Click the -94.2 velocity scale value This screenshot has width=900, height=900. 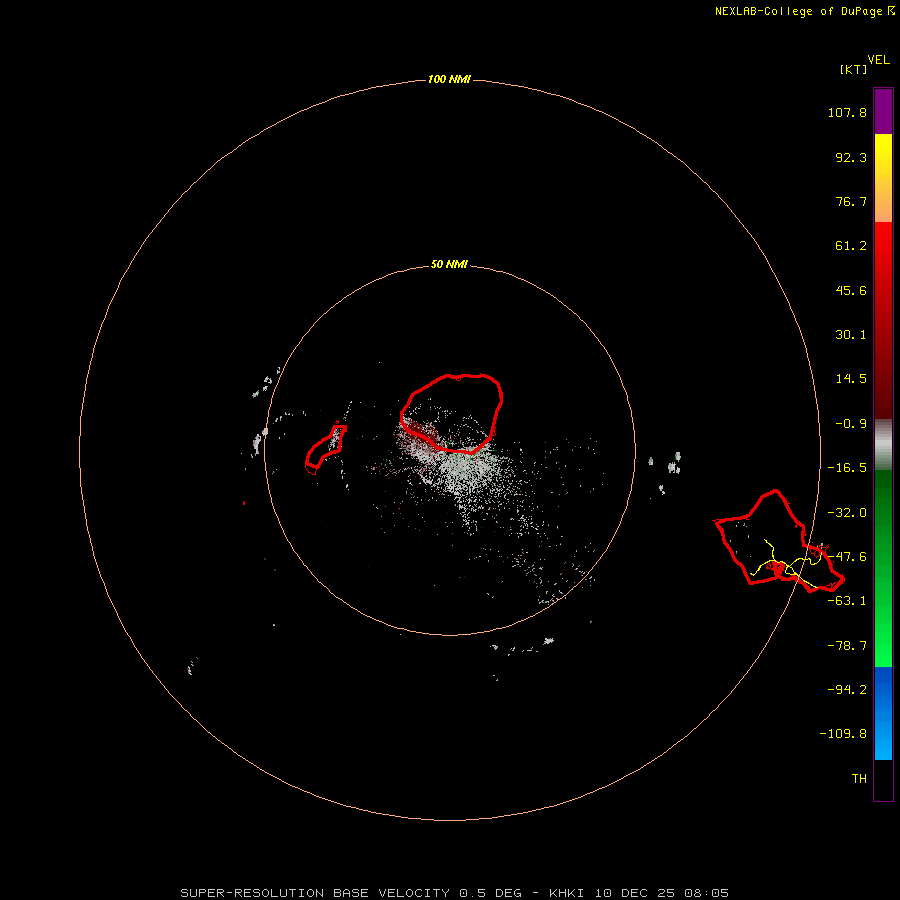tap(847, 690)
